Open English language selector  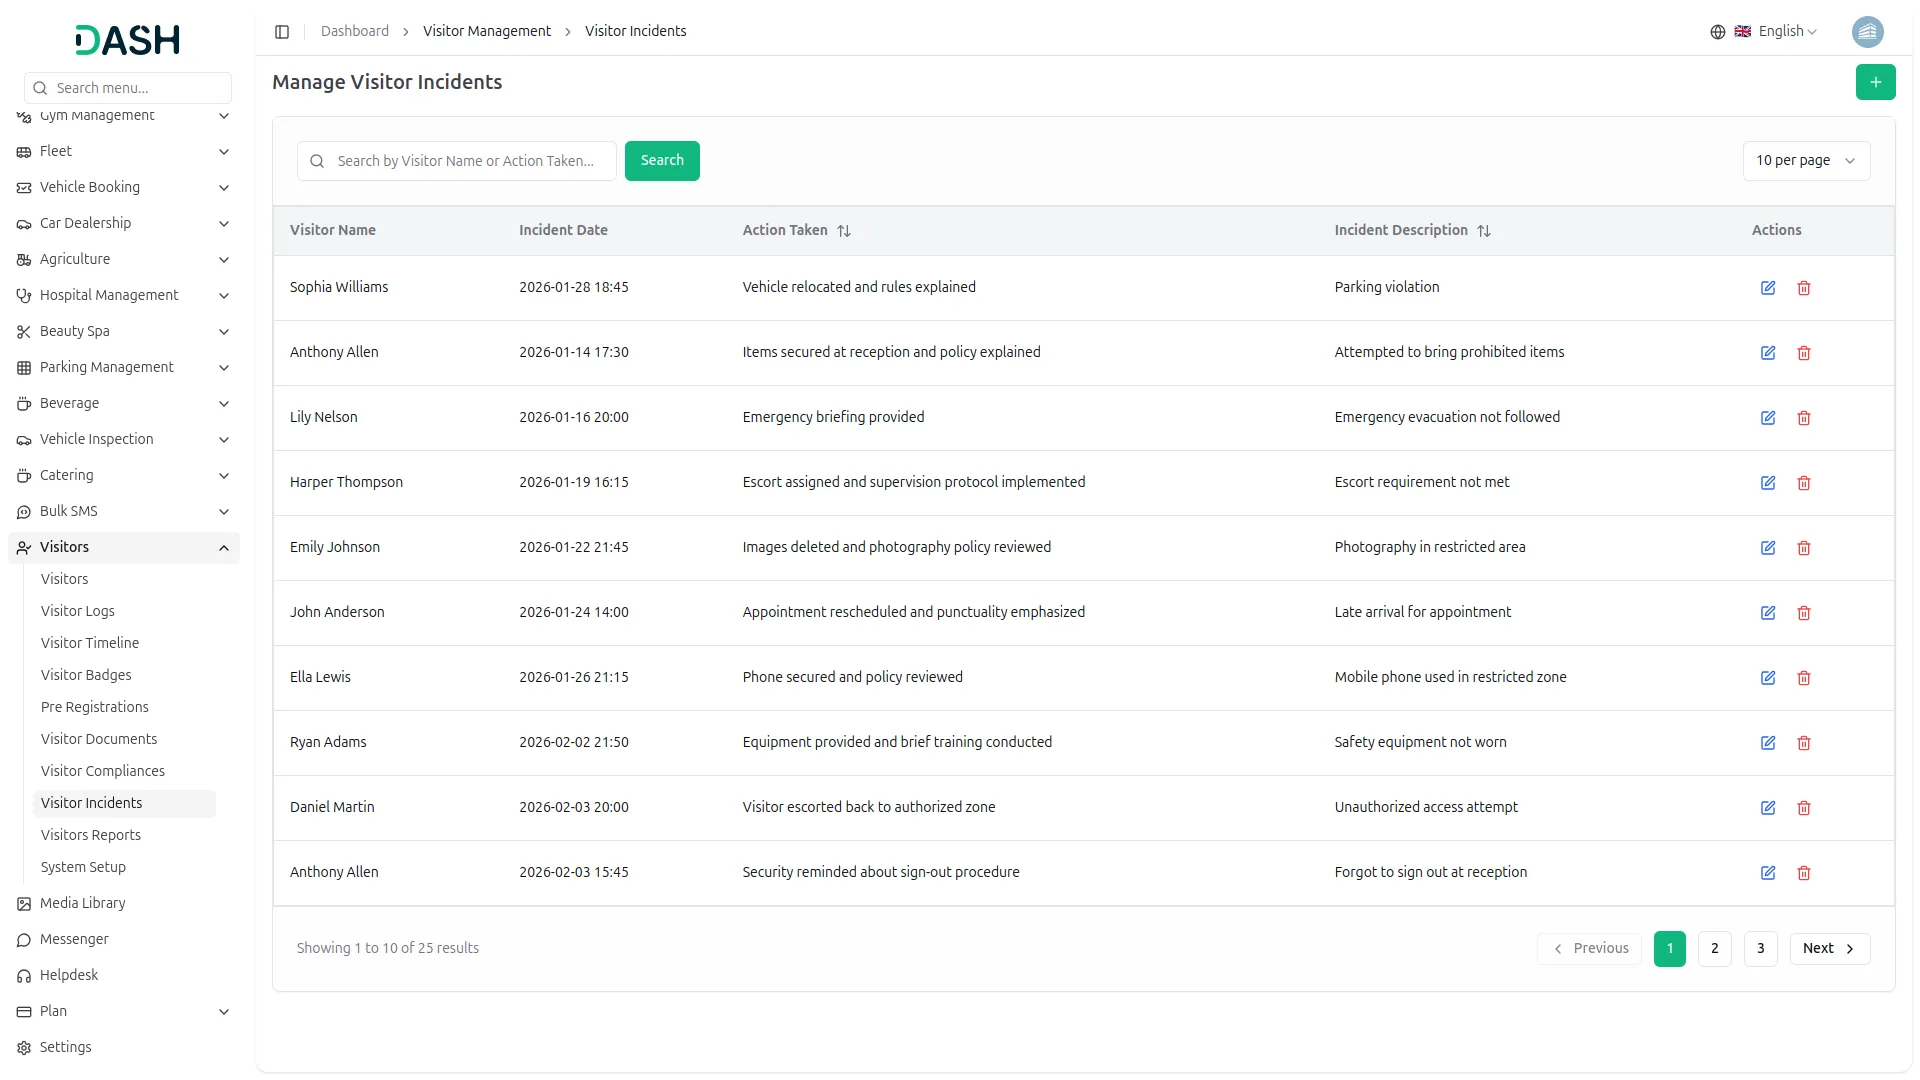click(1776, 32)
